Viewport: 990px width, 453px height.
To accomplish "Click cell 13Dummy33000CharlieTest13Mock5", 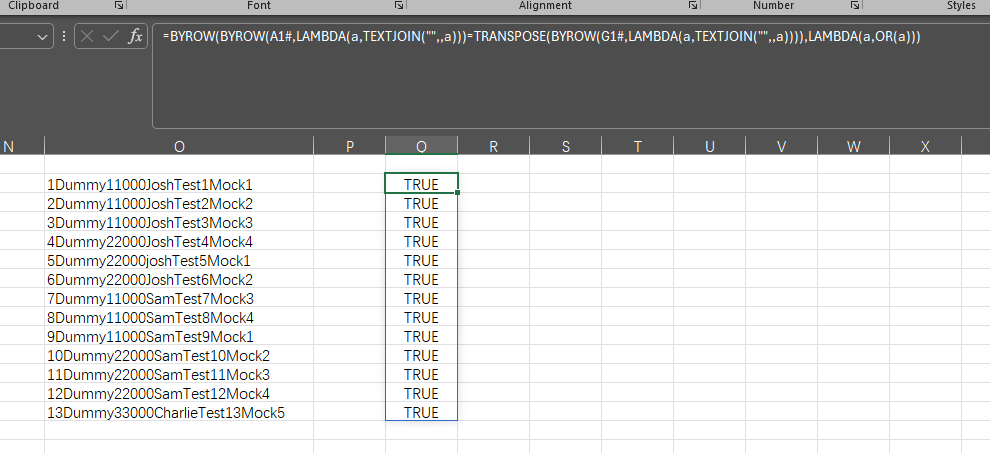I will 179,412.
